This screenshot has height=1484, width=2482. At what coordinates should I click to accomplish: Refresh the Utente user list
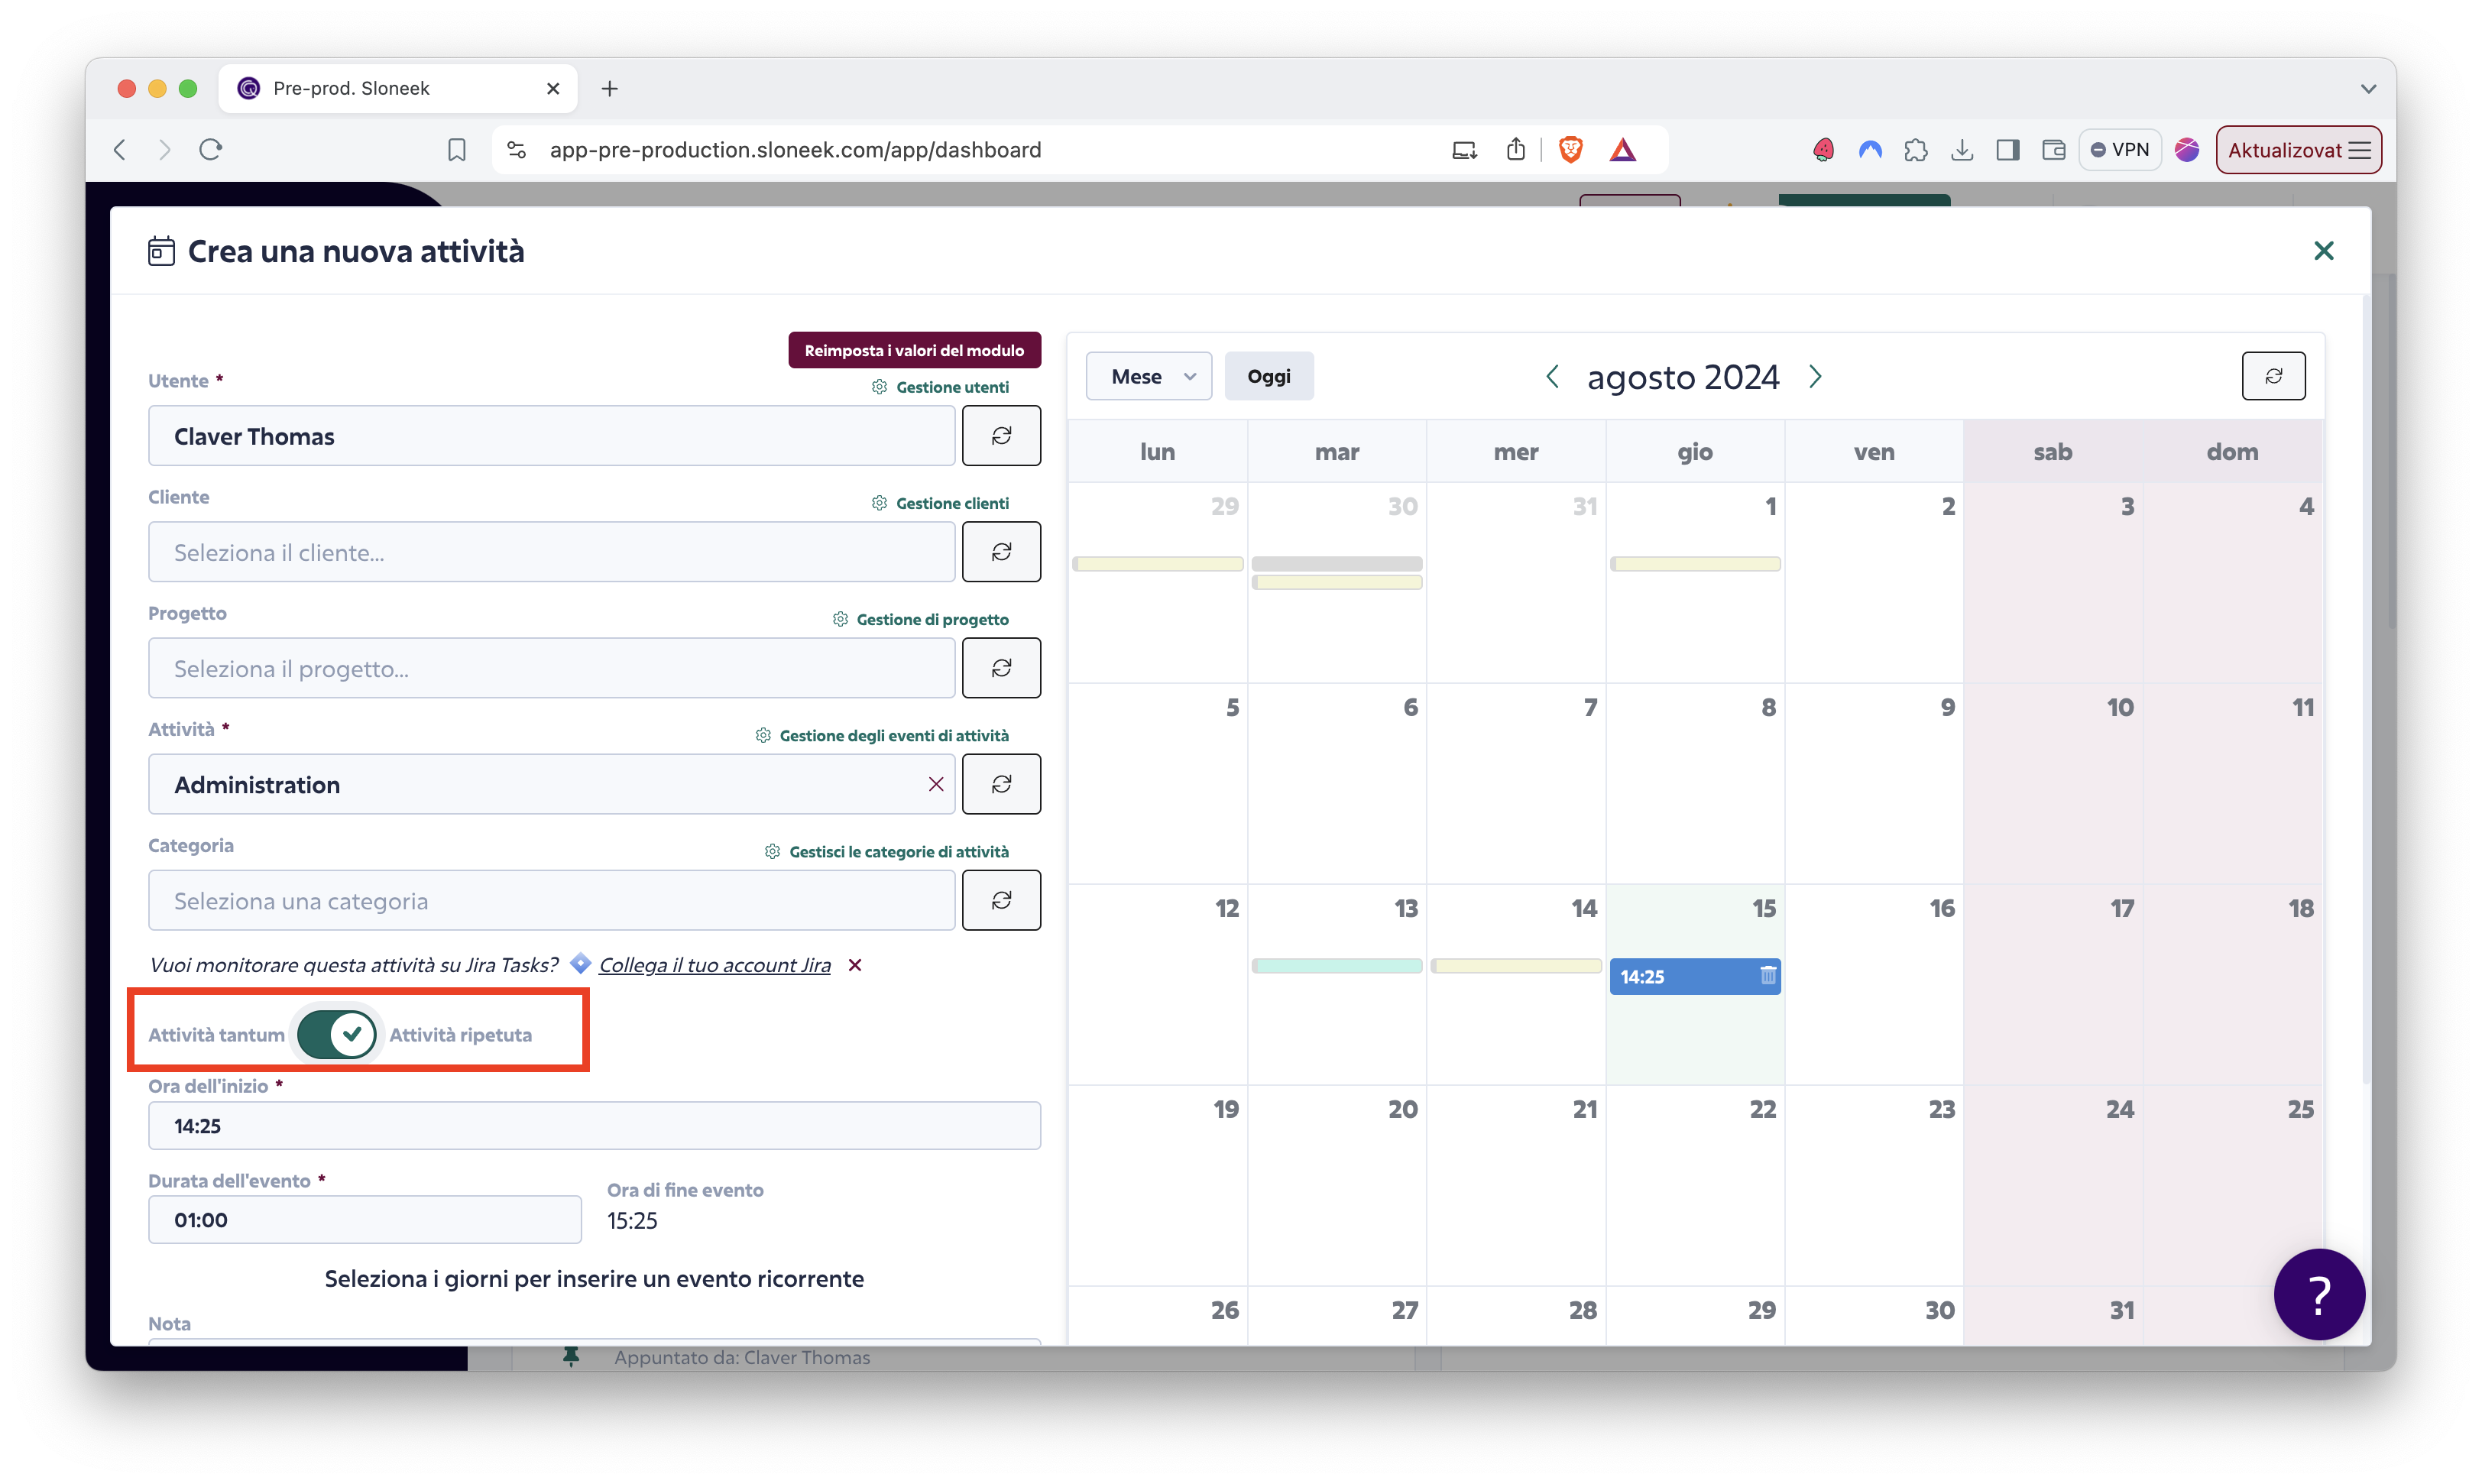pyautogui.click(x=1001, y=436)
